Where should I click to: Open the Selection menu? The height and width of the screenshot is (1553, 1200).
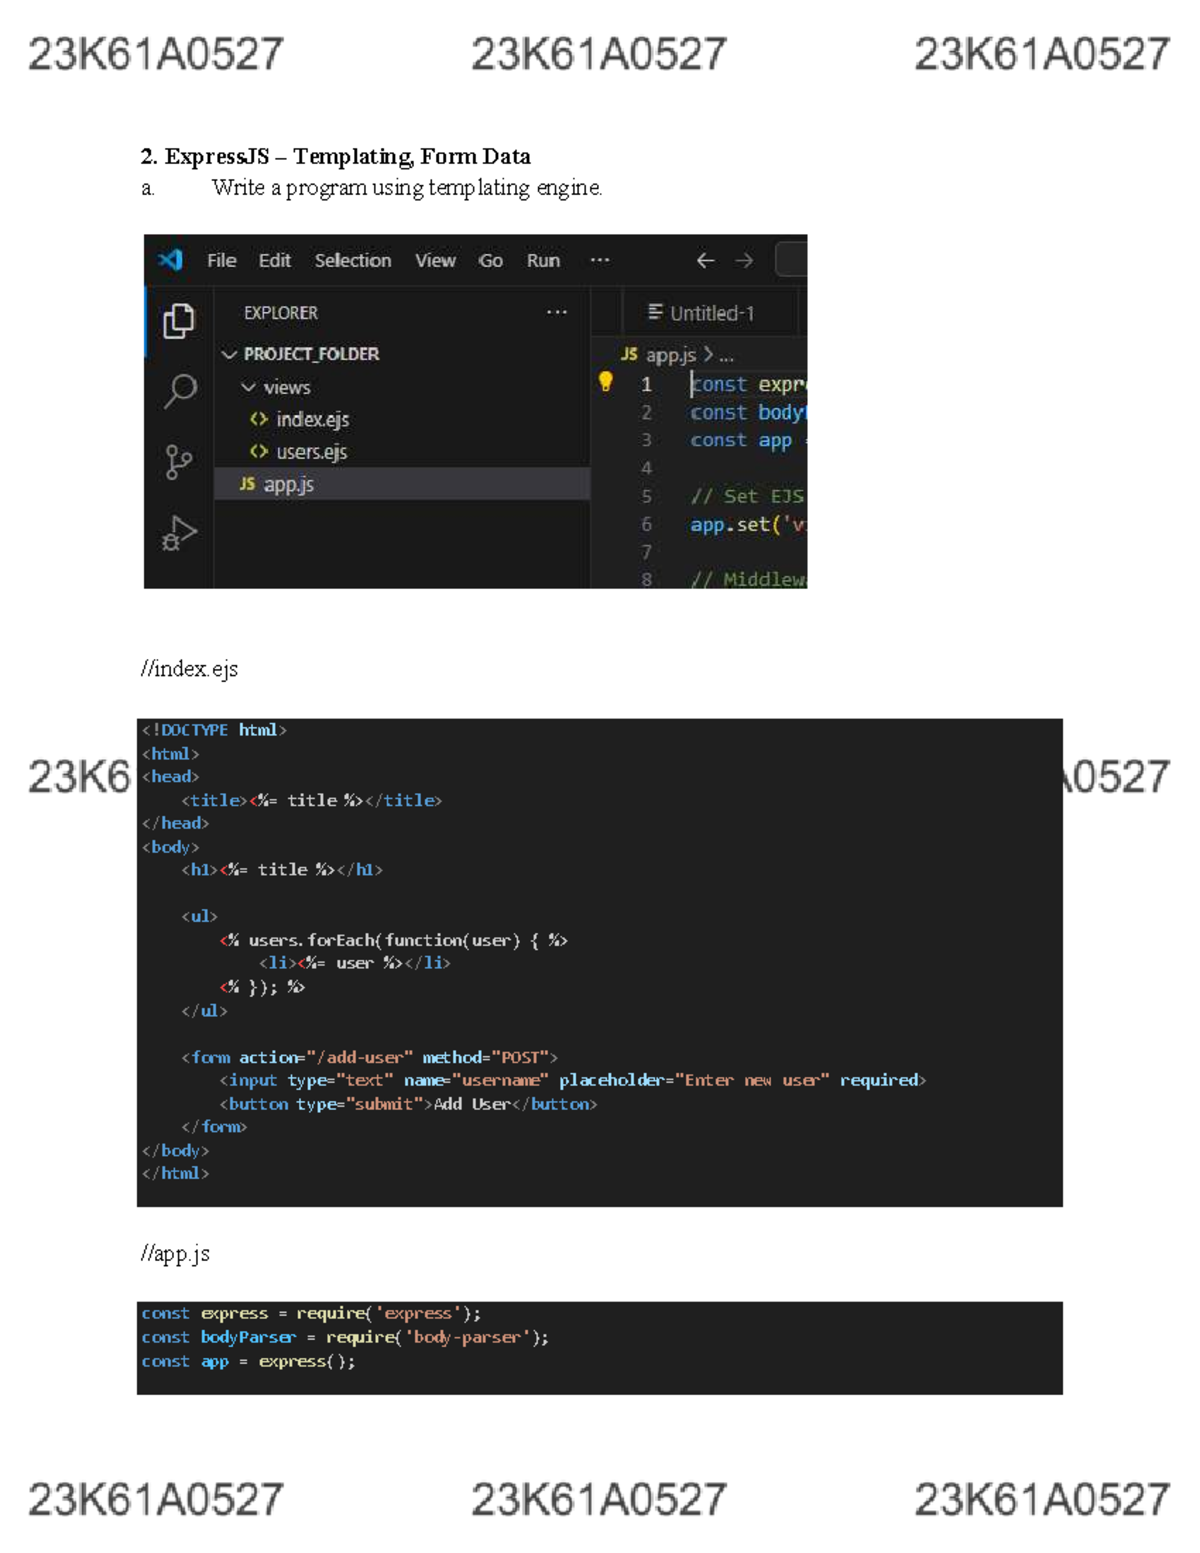pos(353,260)
